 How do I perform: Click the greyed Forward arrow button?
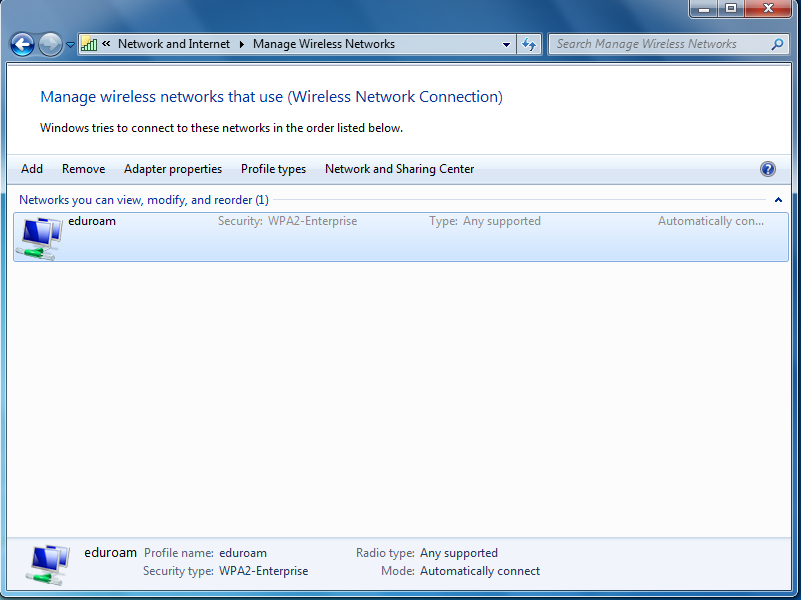coord(50,44)
